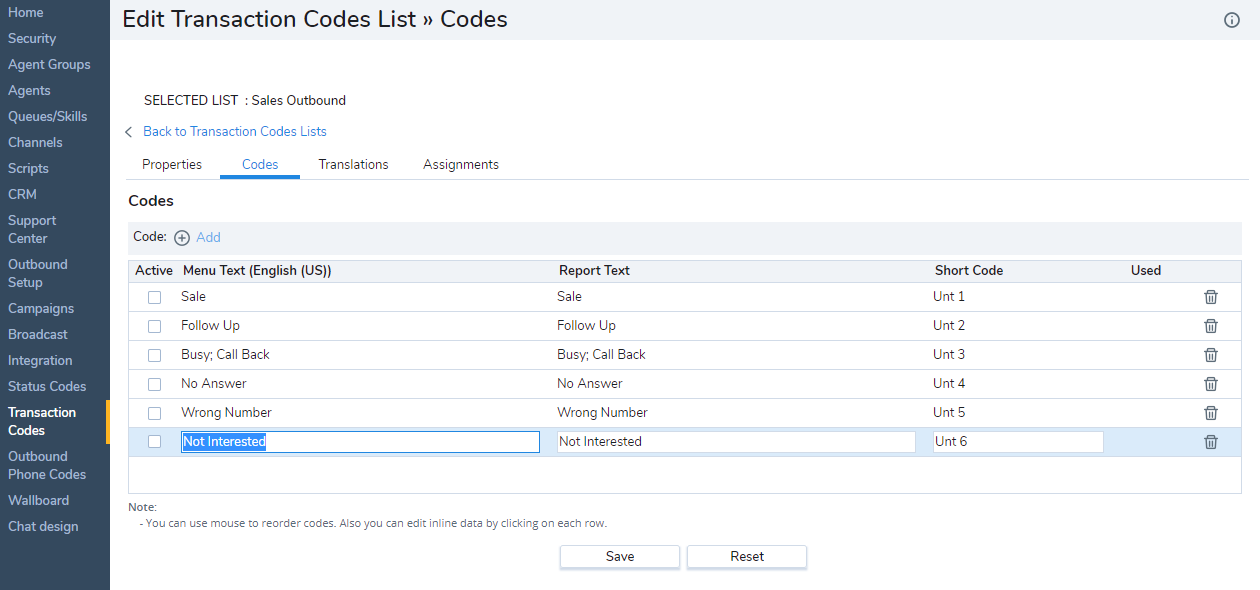Open the Assignments tab
The width and height of the screenshot is (1260, 590).
[460, 164]
